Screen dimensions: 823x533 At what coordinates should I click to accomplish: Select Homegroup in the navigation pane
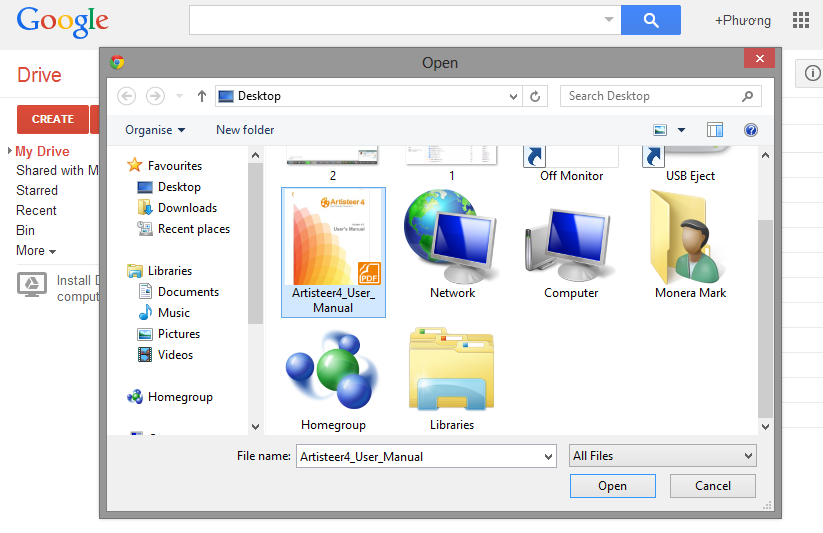(170, 397)
